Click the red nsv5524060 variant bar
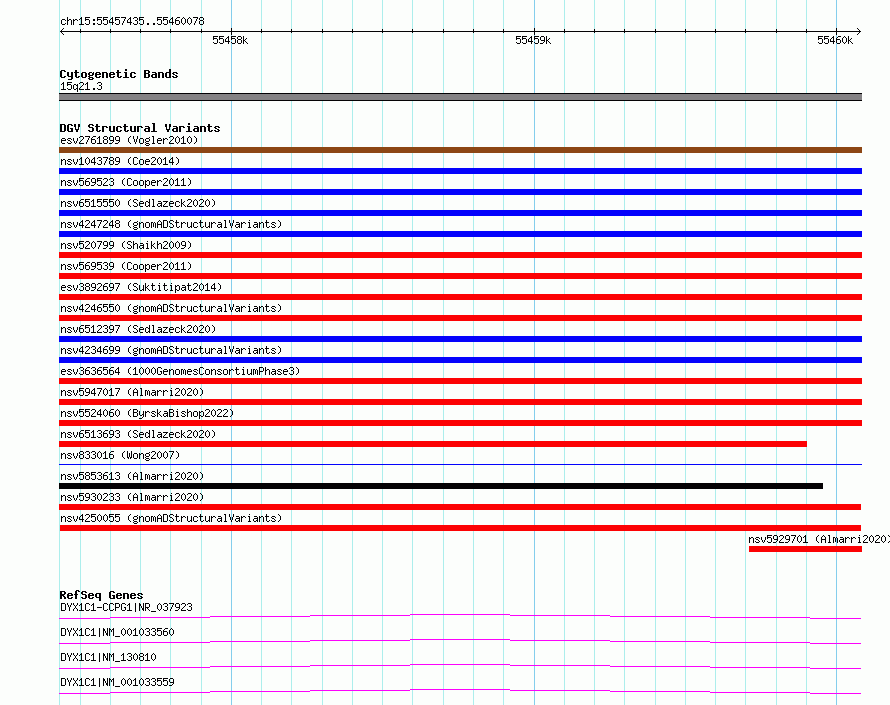The image size is (890, 705). pyautogui.click(x=460, y=423)
